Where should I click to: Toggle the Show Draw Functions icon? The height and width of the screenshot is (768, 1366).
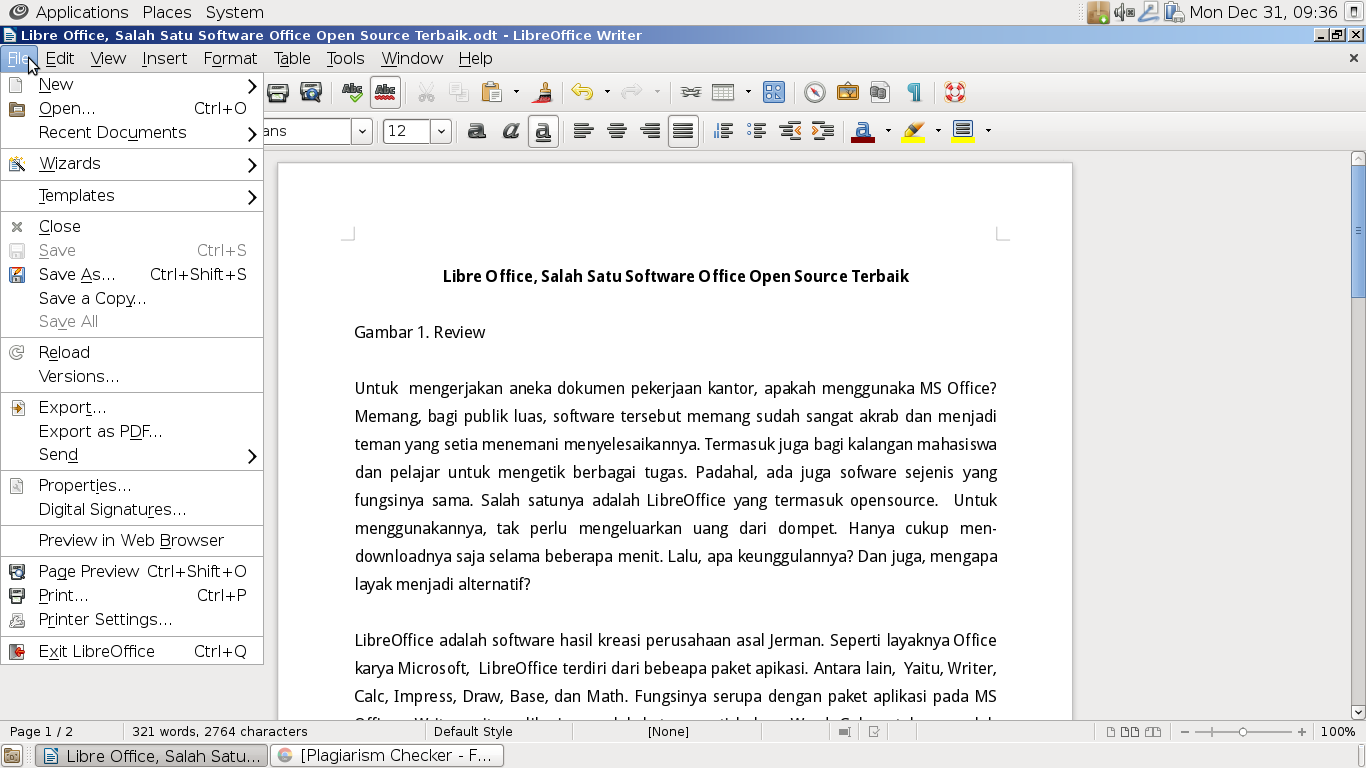[x=774, y=93]
